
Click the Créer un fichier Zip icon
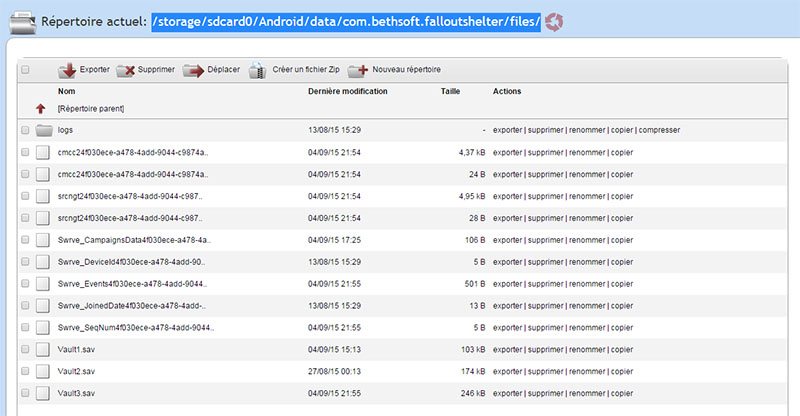pyautogui.click(x=258, y=70)
